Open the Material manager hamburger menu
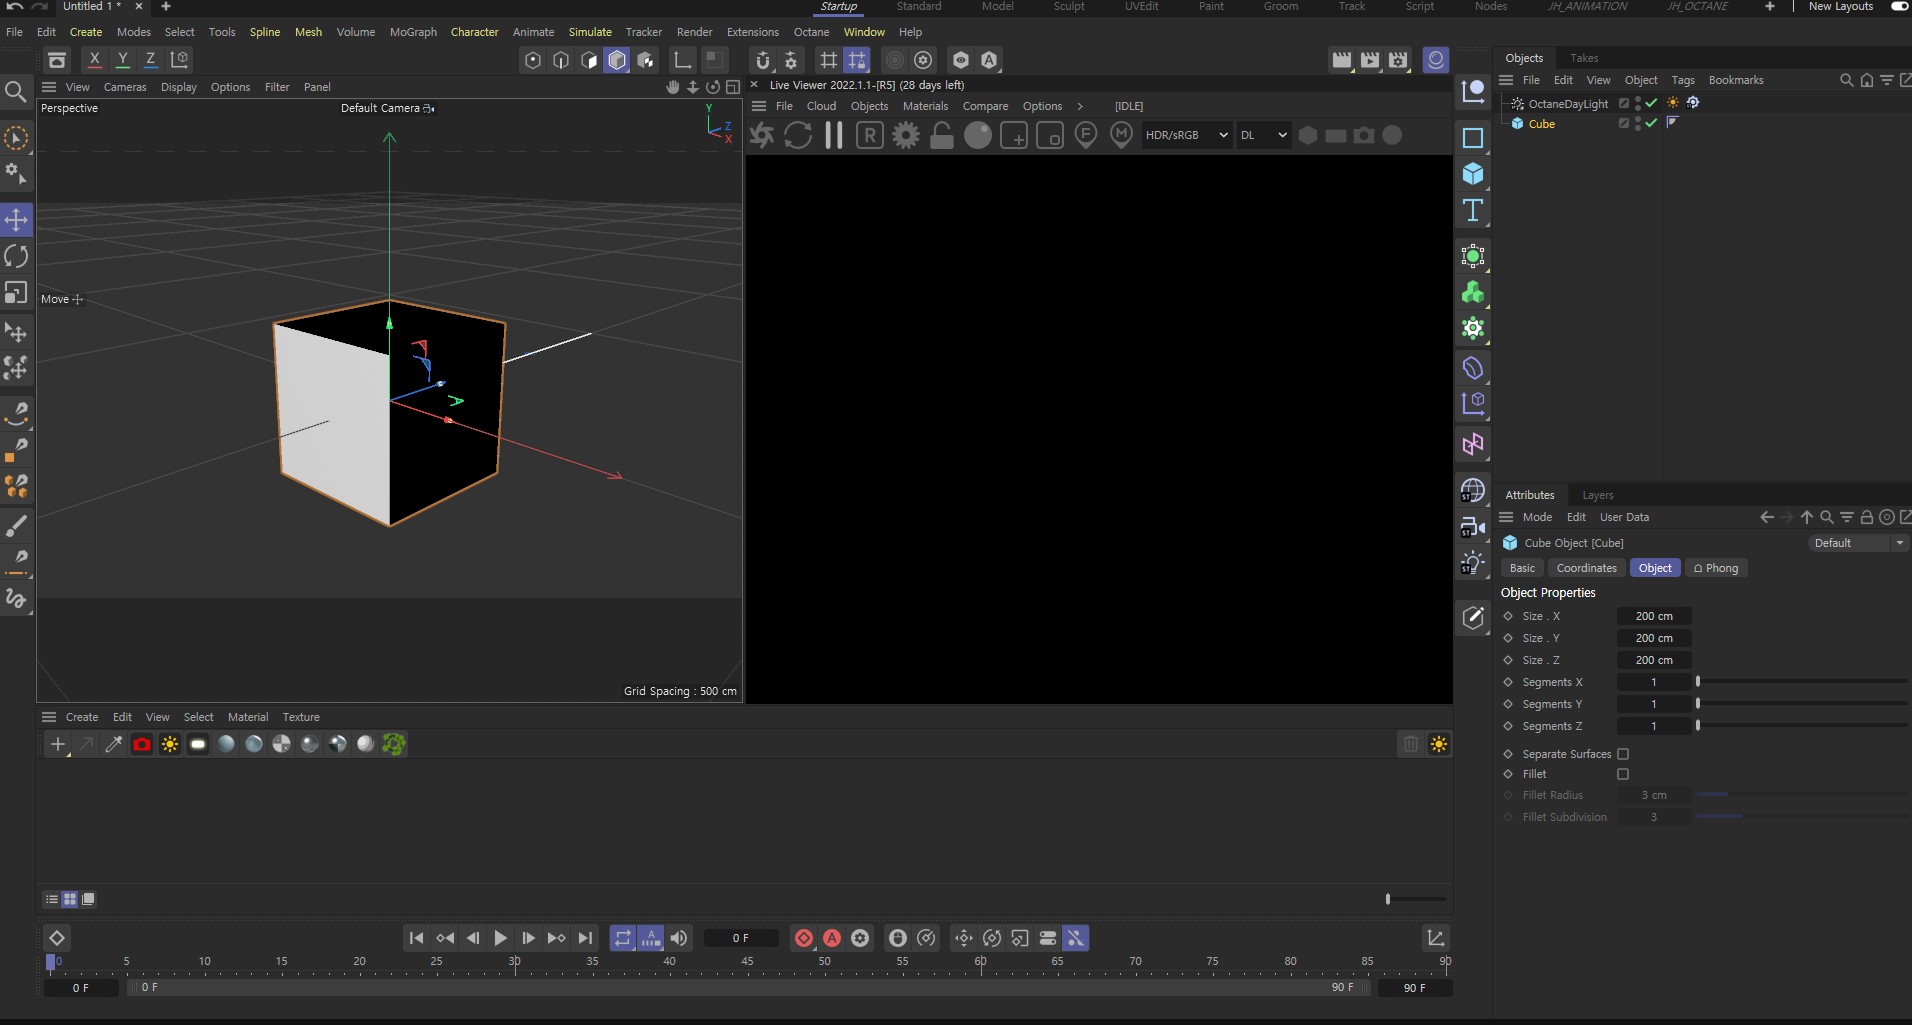Viewport: 1912px width, 1025px height. [49, 717]
